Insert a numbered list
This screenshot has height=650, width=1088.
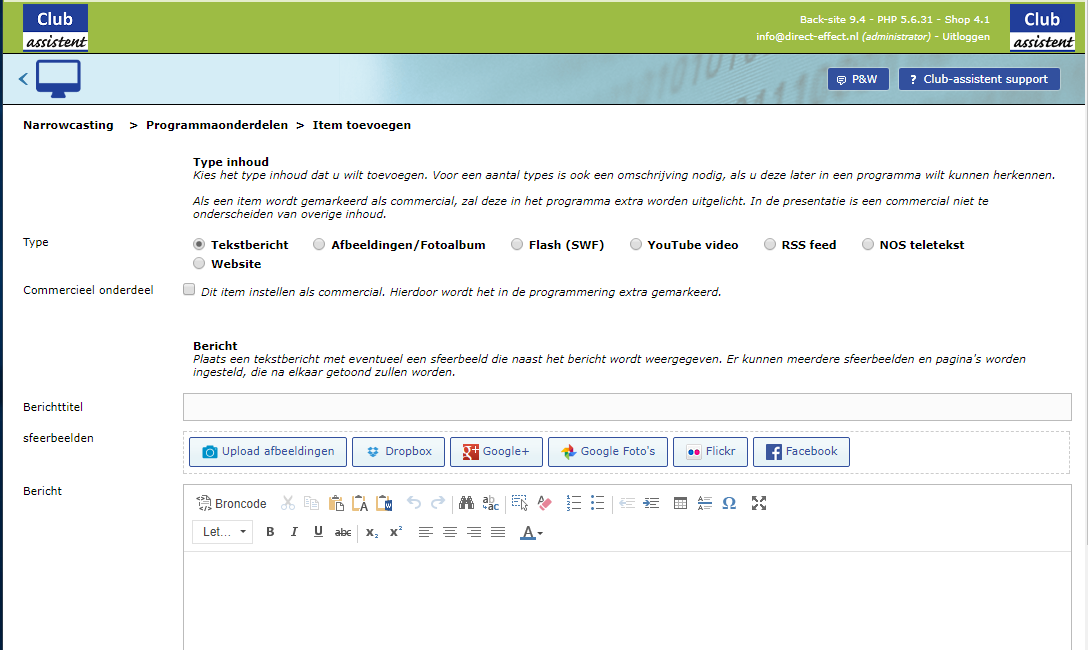click(574, 503)
